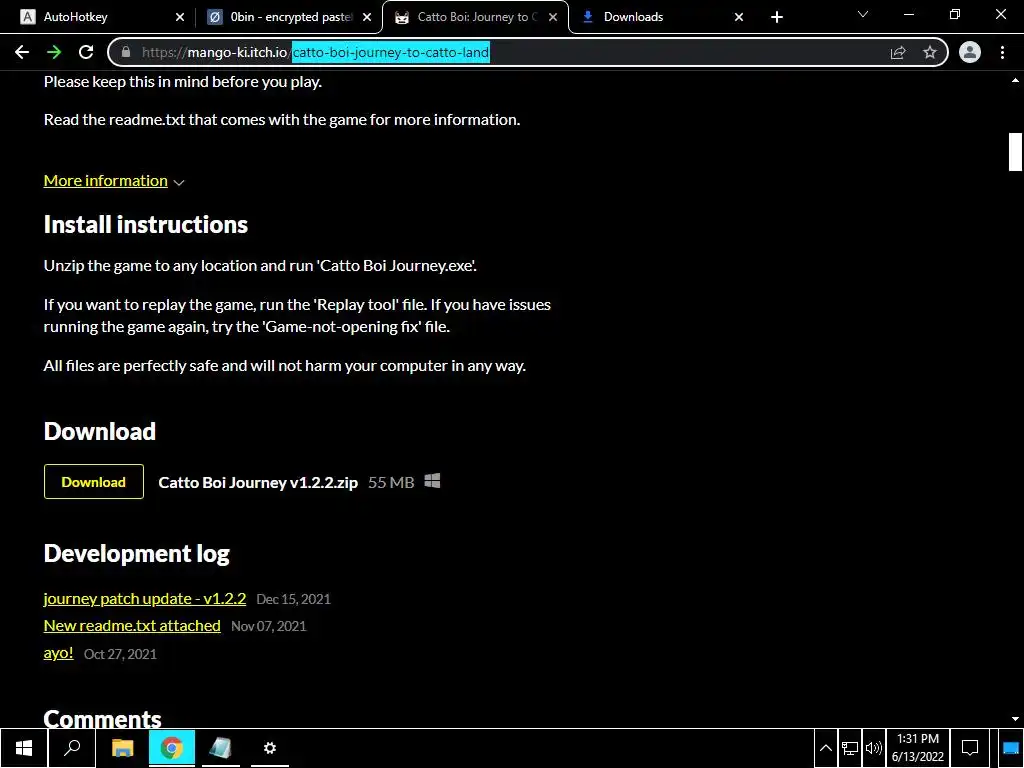Image resolution: width=1024 pixels, height=768 pixels.
Task: Click the network tray icon
Action: click(850, 748)
